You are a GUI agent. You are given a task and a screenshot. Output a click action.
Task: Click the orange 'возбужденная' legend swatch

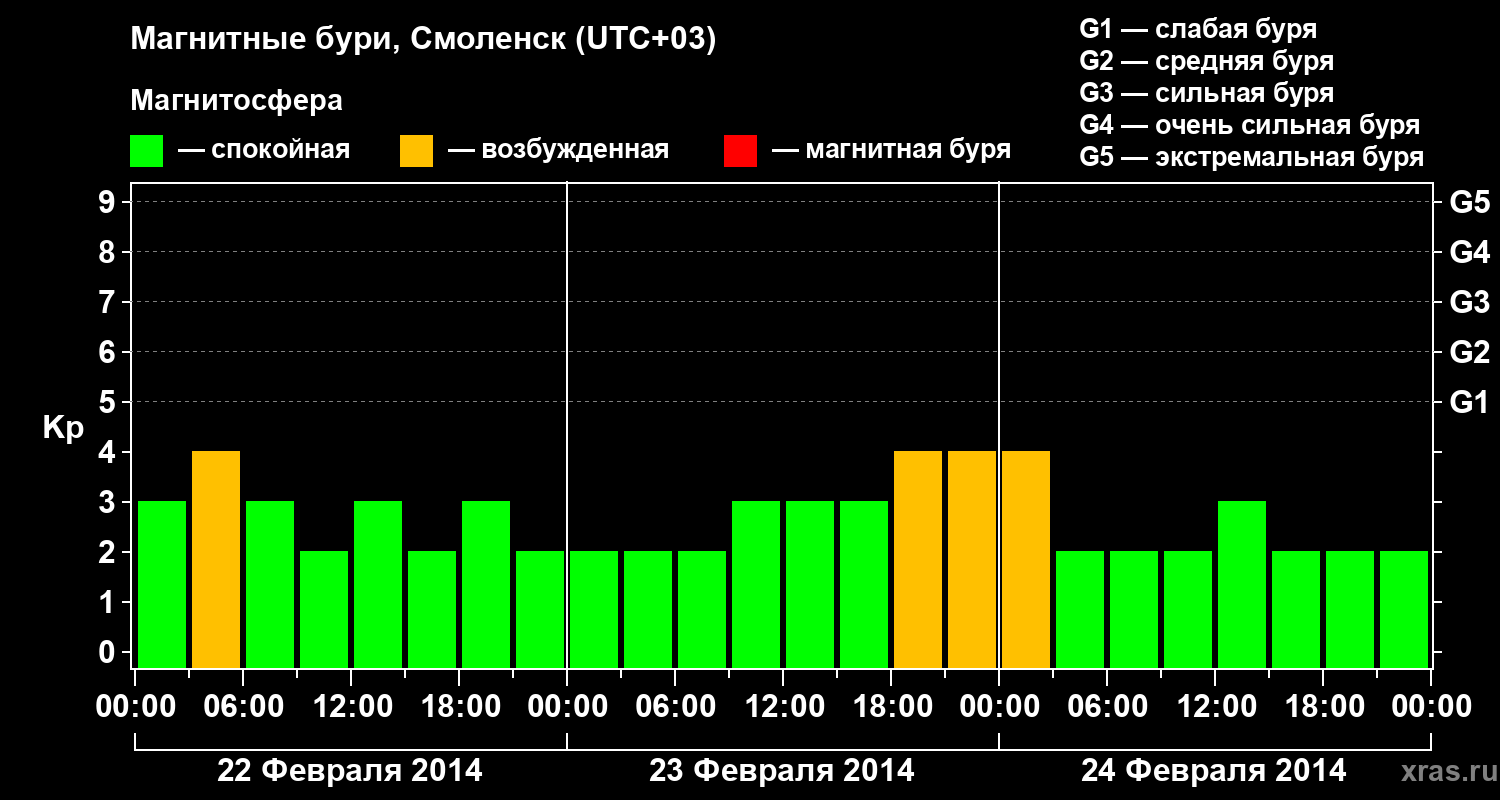(416, 151)
